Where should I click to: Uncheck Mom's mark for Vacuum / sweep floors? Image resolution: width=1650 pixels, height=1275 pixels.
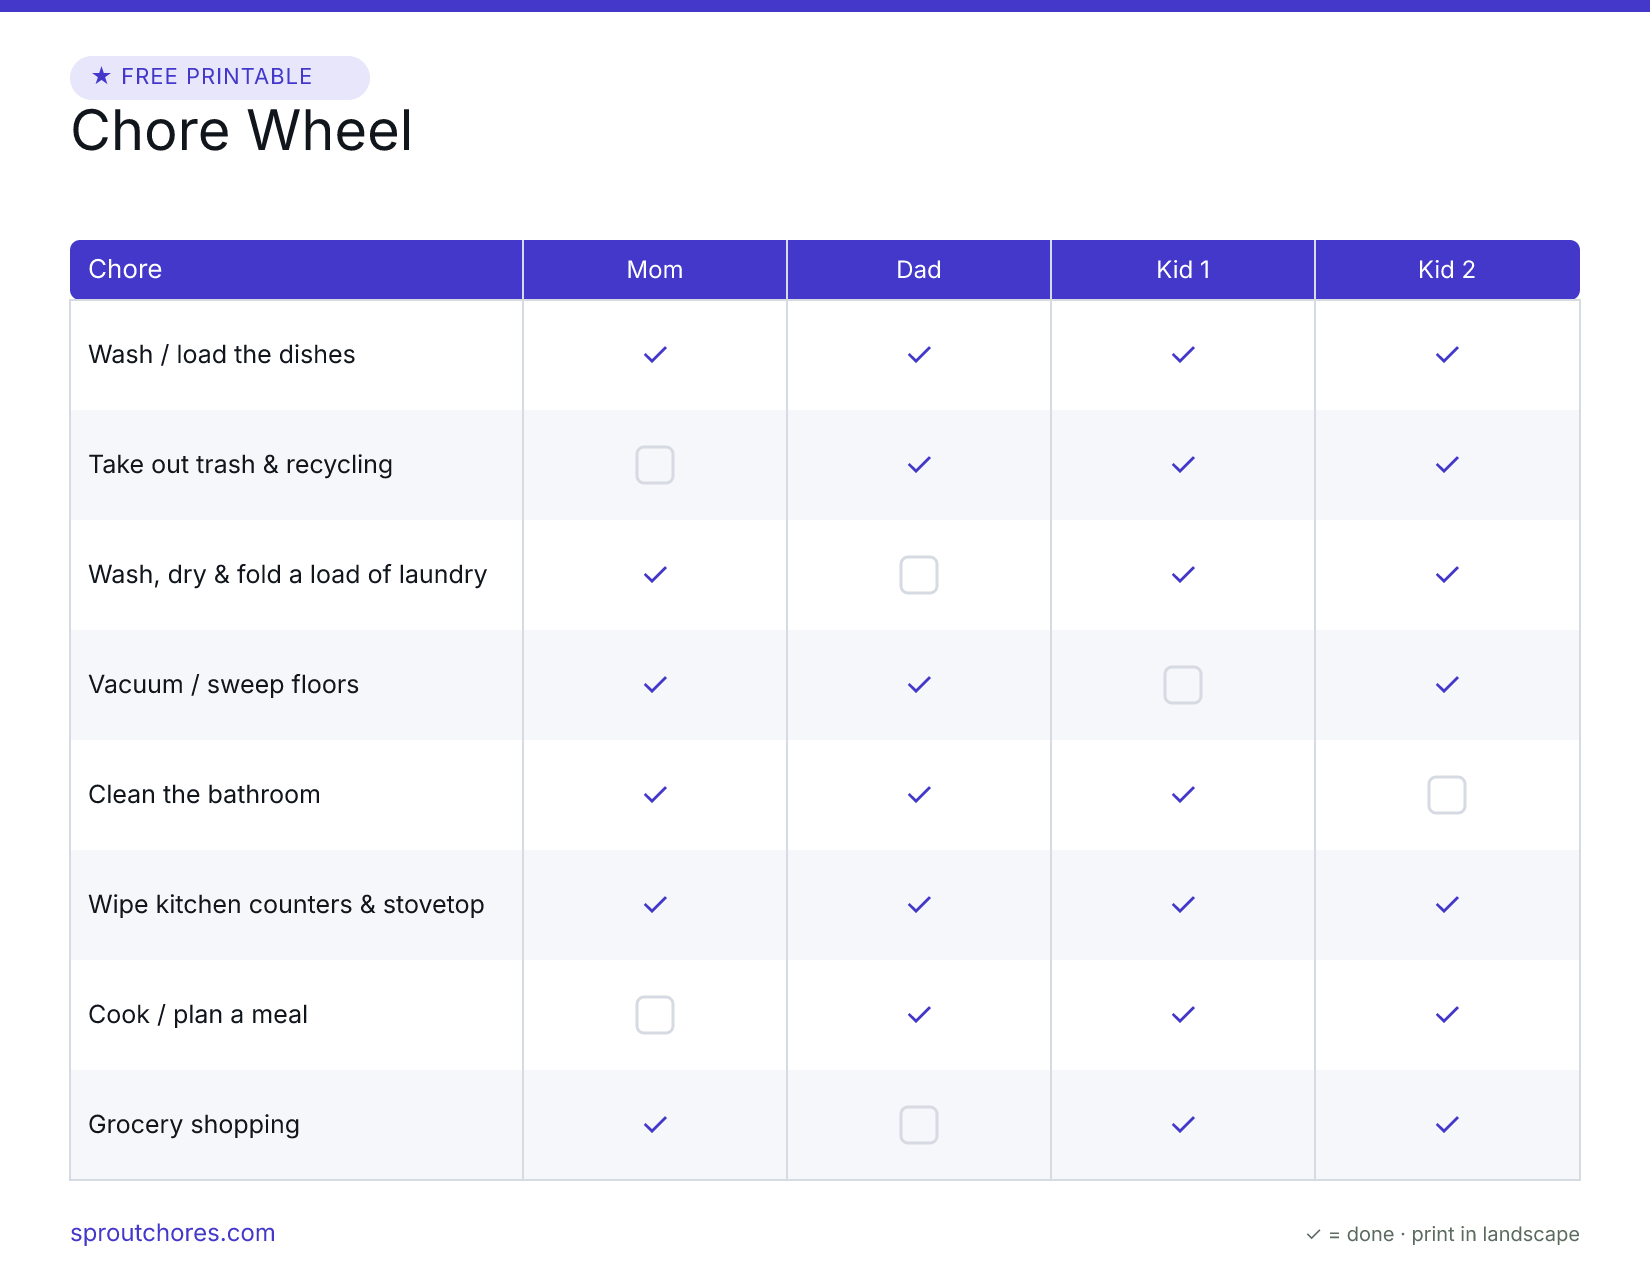[x=655, y=685]
